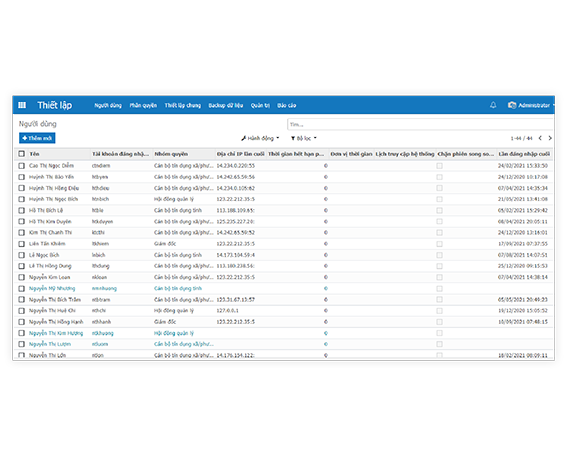
Task: Tick checkbox for Liên Tấn Khiêm
Action: 21,244
